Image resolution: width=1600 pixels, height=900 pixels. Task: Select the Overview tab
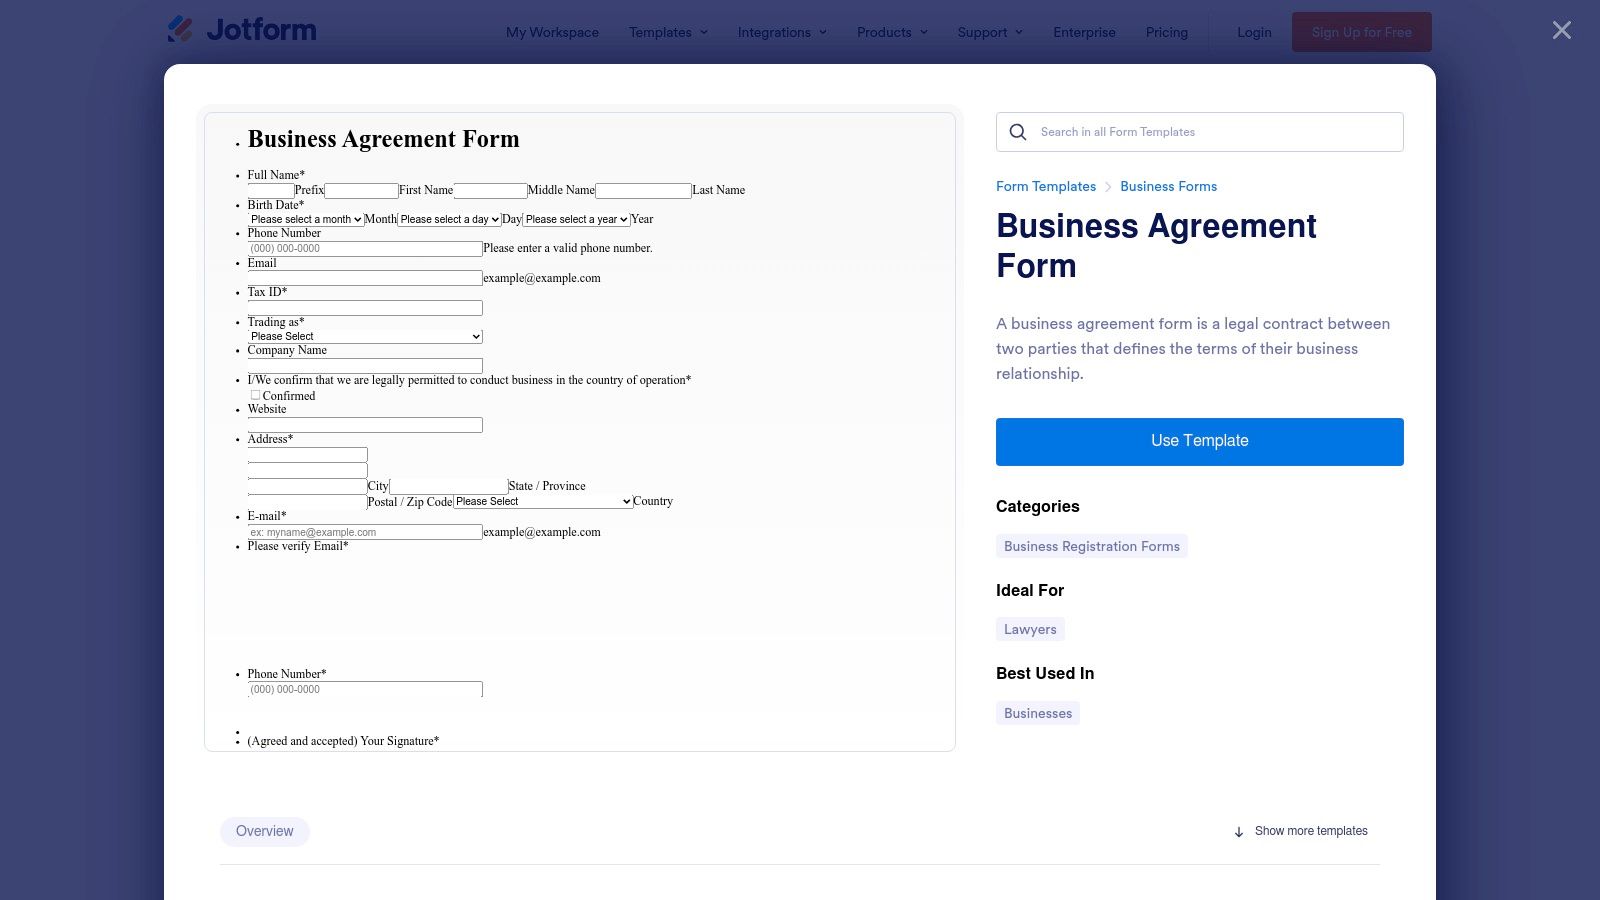click(x=264, y=831)
